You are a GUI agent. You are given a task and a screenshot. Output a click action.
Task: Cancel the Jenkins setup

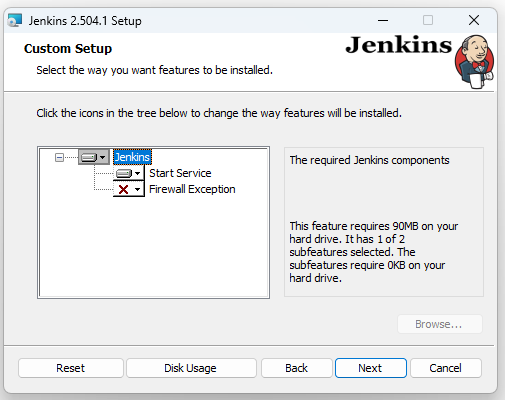(446, 368)
